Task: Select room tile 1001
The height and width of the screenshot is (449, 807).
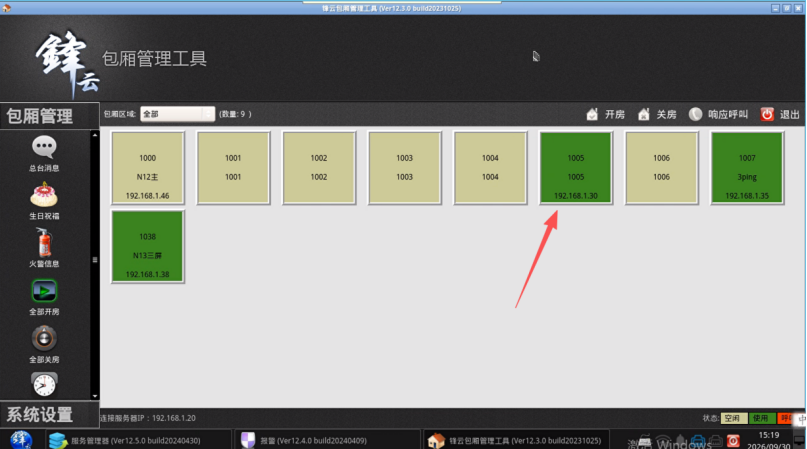Action: point(233,168)
